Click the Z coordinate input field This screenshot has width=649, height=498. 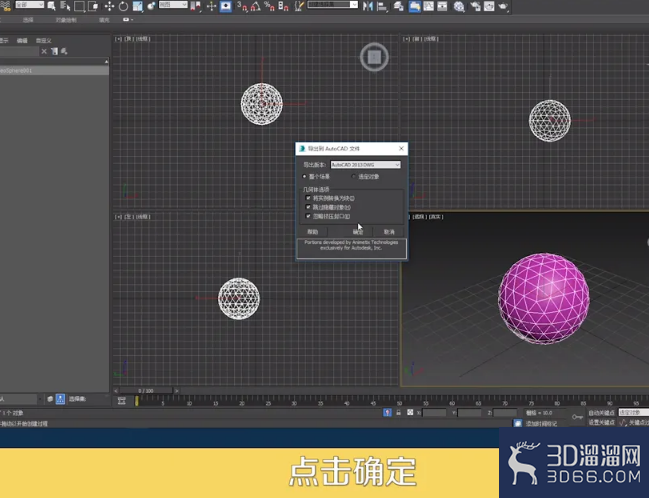[x=505, y=413]
